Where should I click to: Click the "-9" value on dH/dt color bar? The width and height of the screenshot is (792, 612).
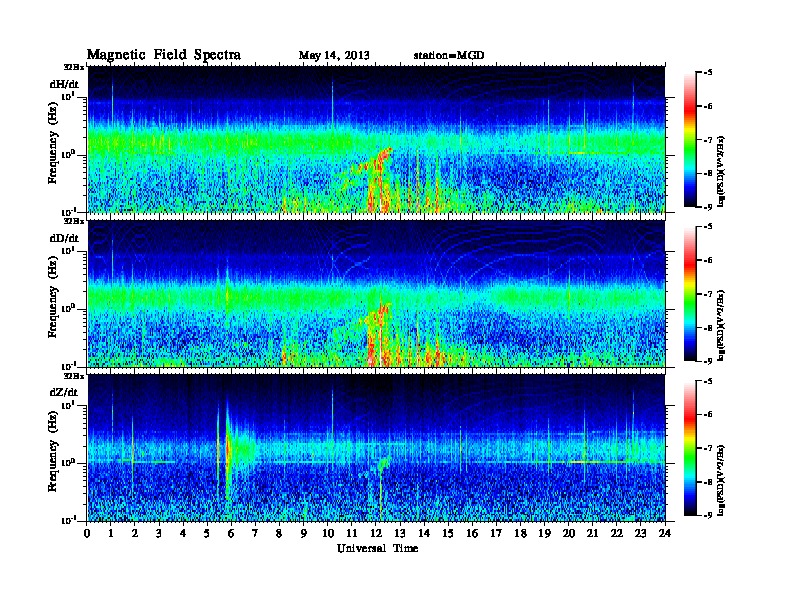click(x=708, y=207)
